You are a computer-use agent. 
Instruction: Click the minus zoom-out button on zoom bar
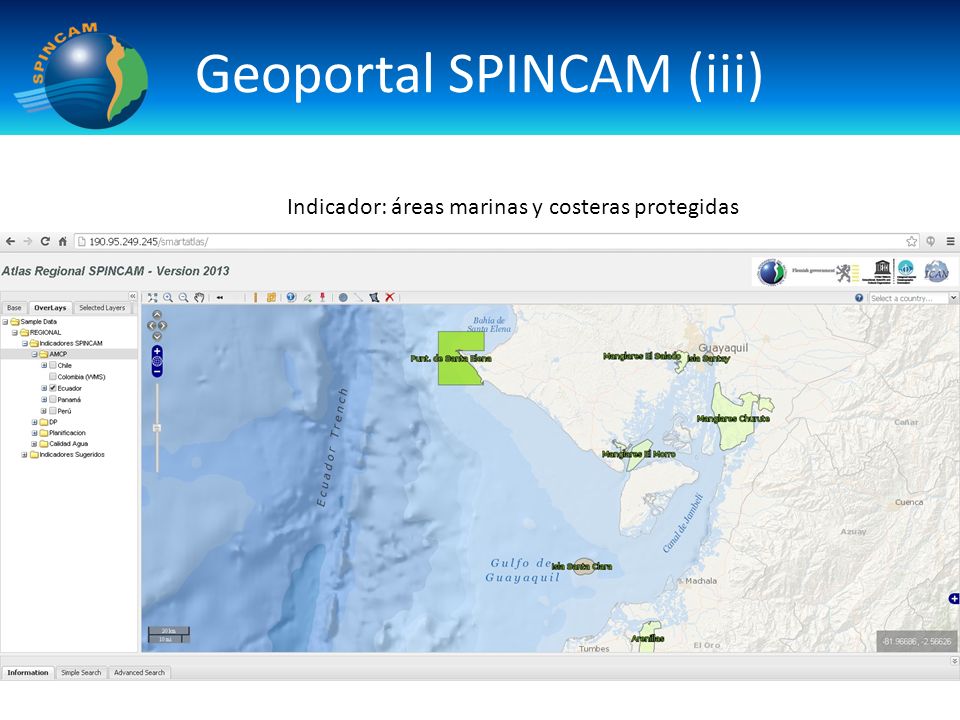tap(157, 372)
